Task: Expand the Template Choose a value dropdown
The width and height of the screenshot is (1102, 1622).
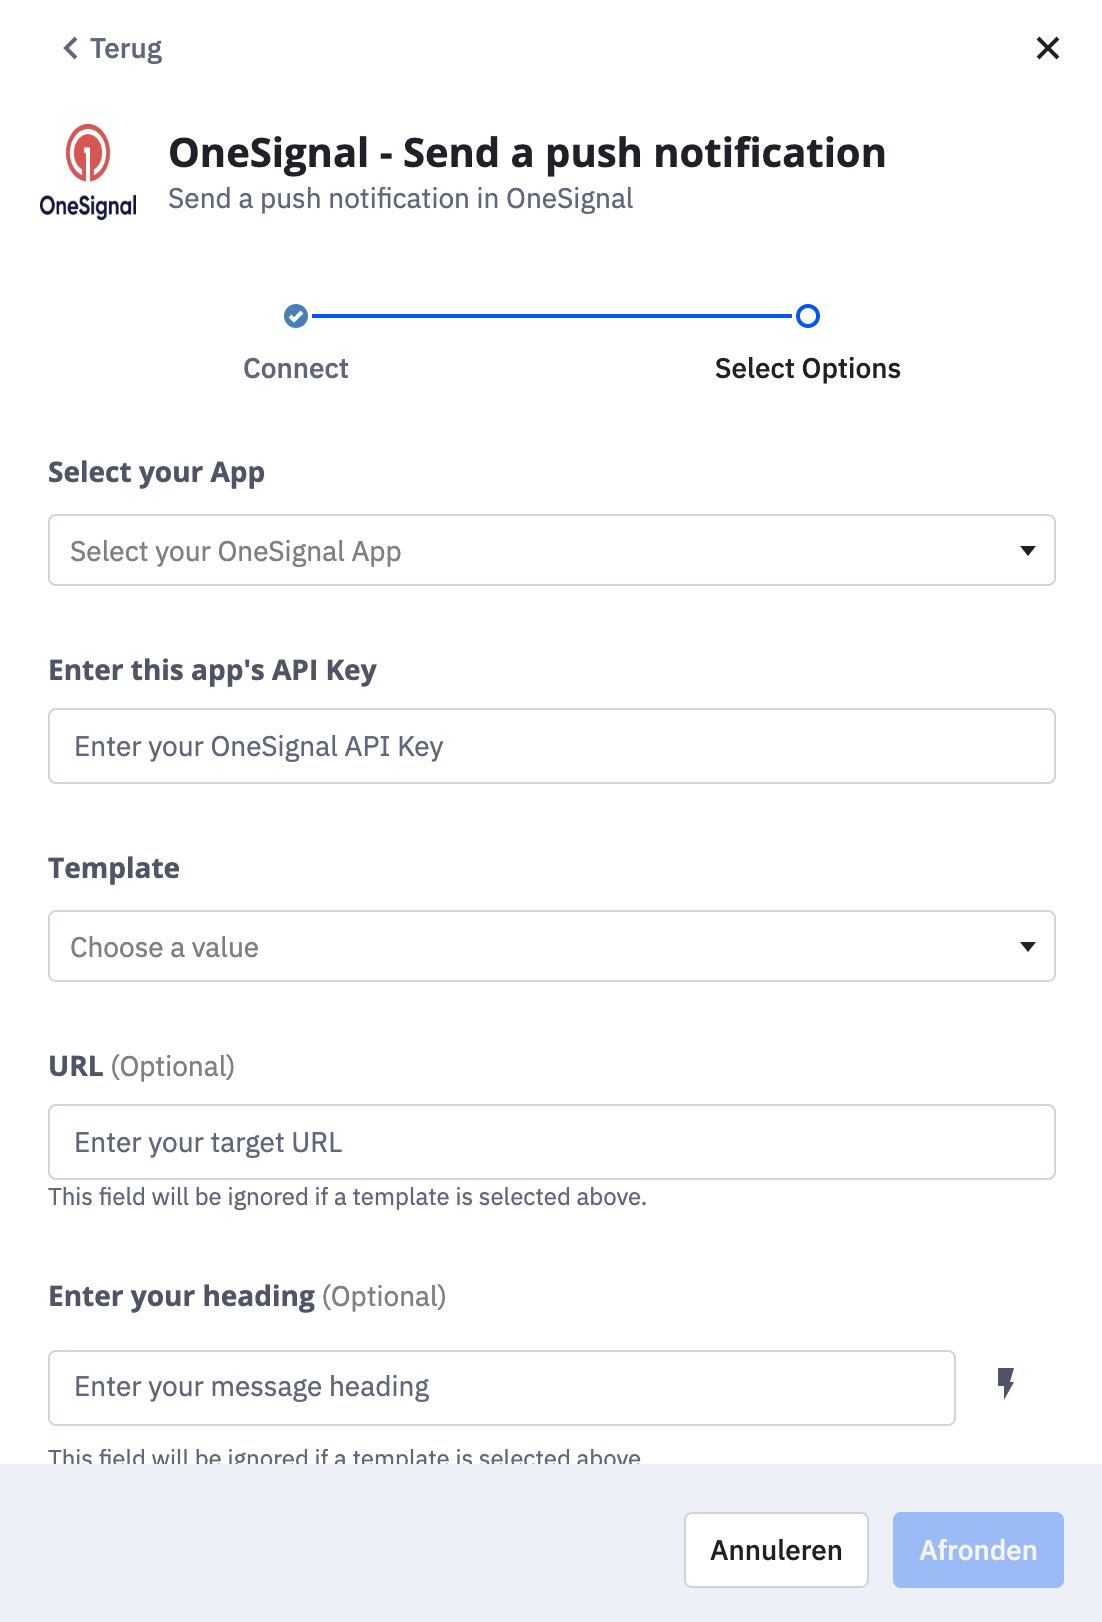Action: coord(552,946)
